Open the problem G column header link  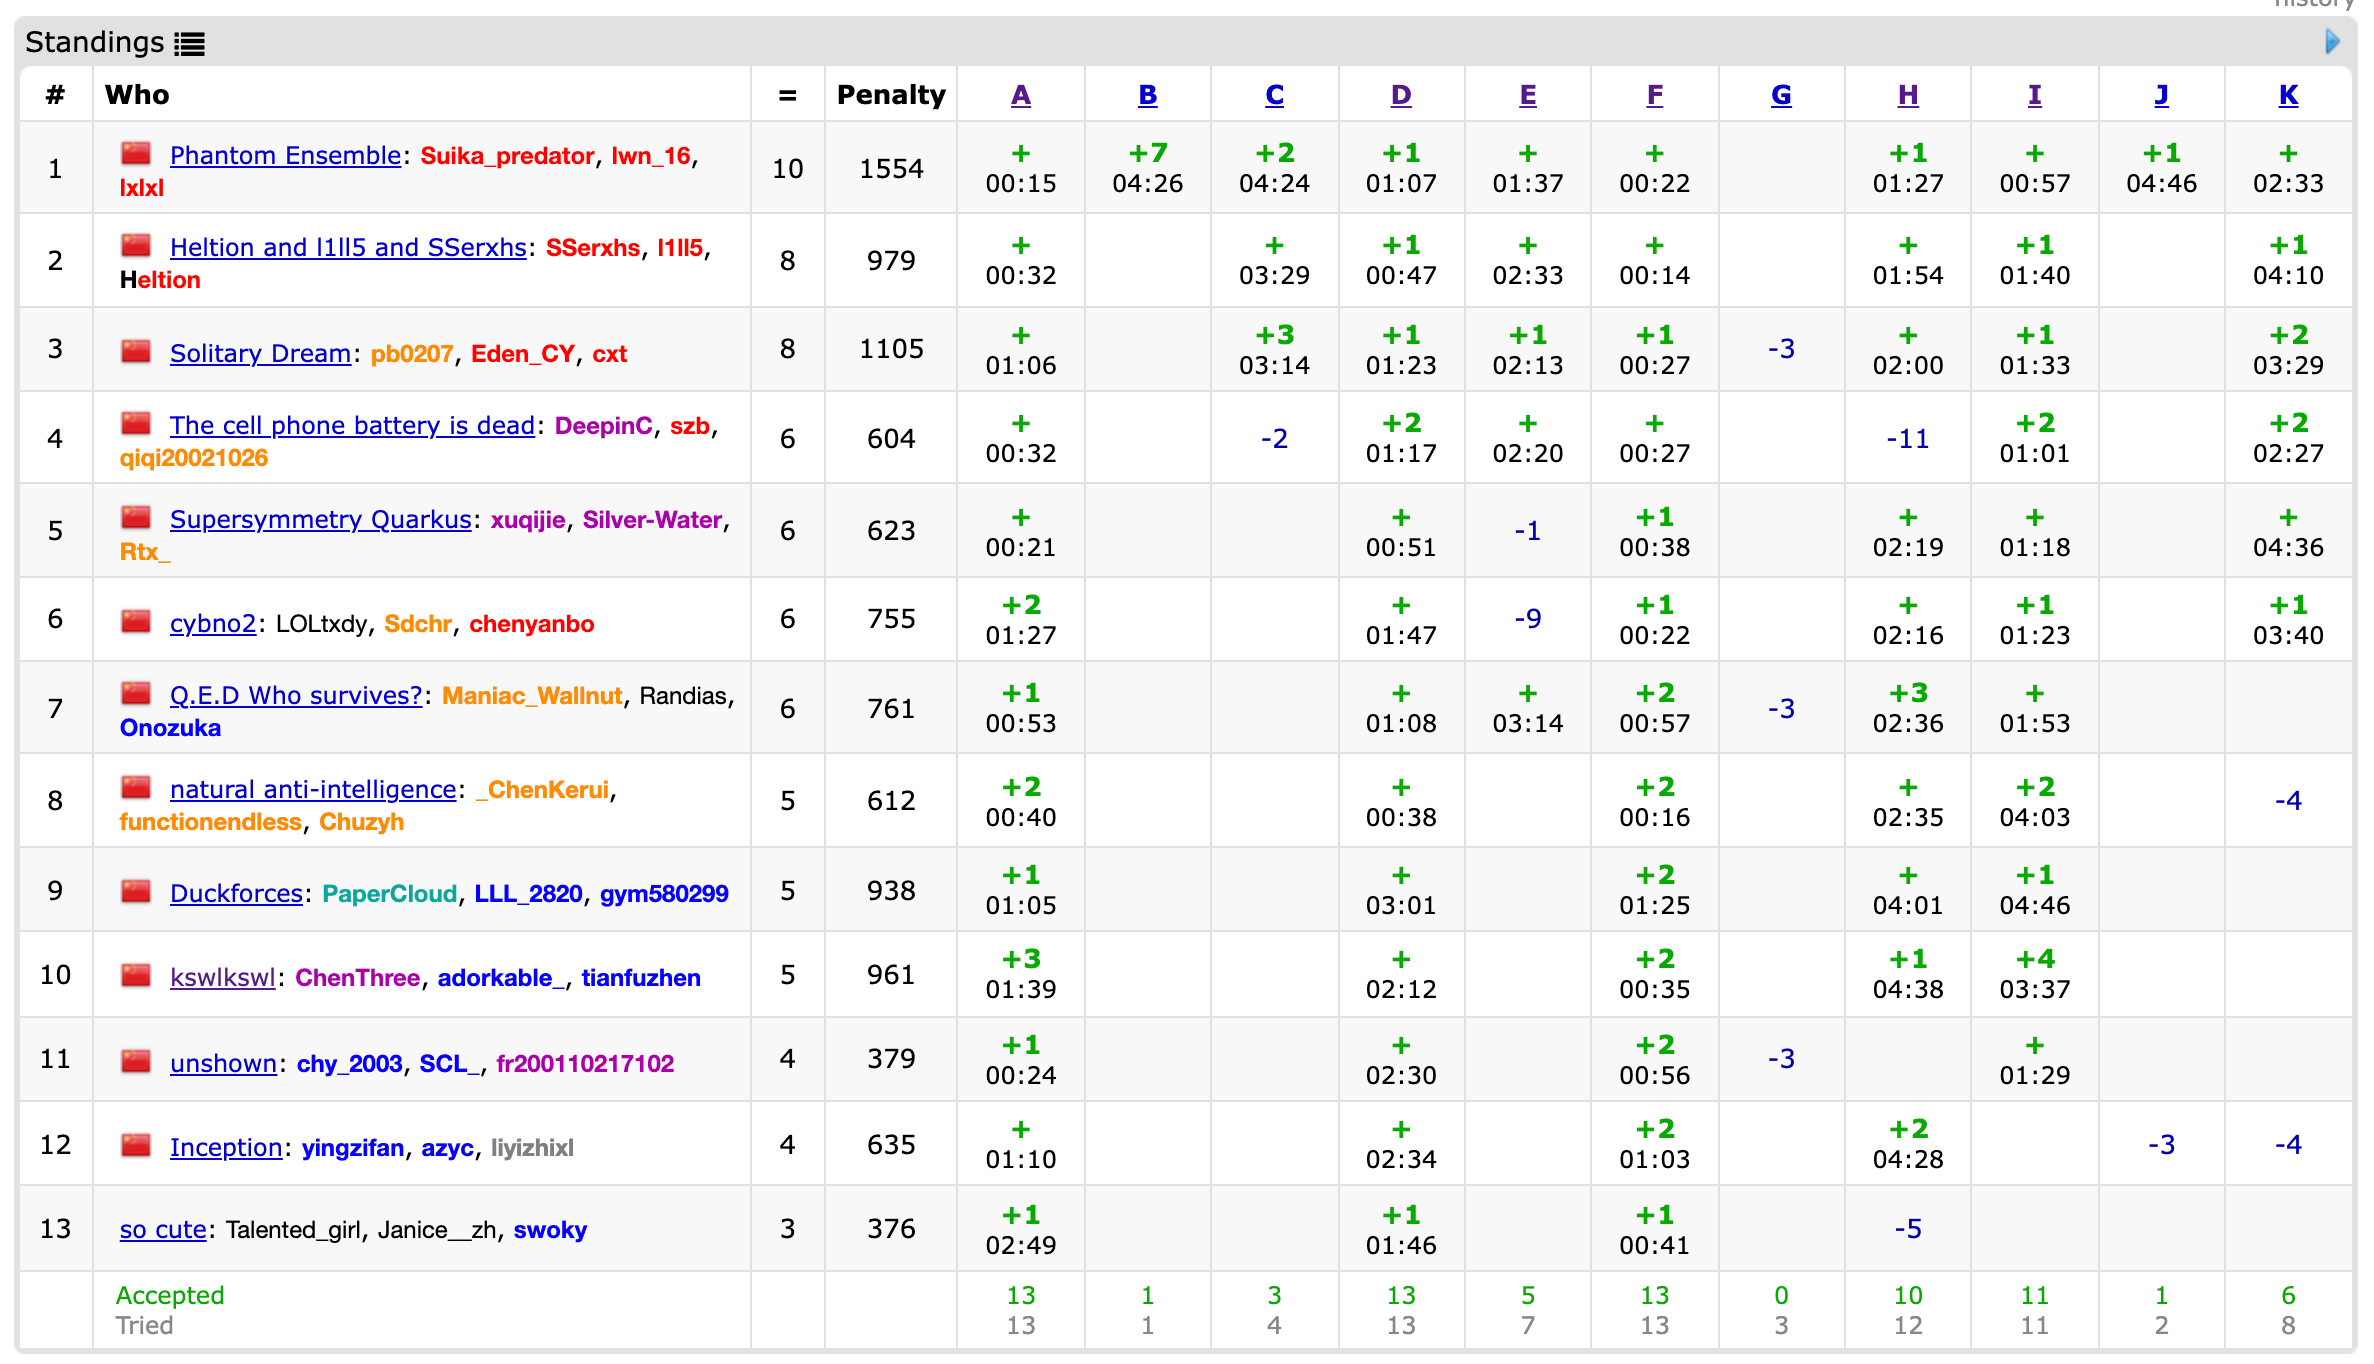[x=1781, y=95]
